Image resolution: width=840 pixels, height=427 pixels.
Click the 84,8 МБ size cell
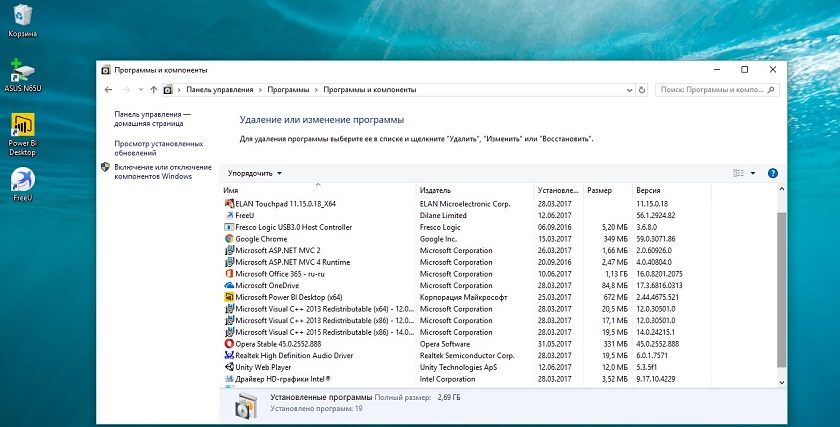point(614,286)
